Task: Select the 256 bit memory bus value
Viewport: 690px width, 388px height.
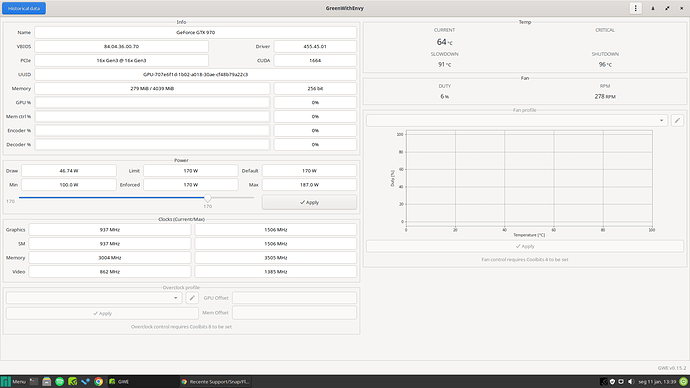Action: click(315, 88)
